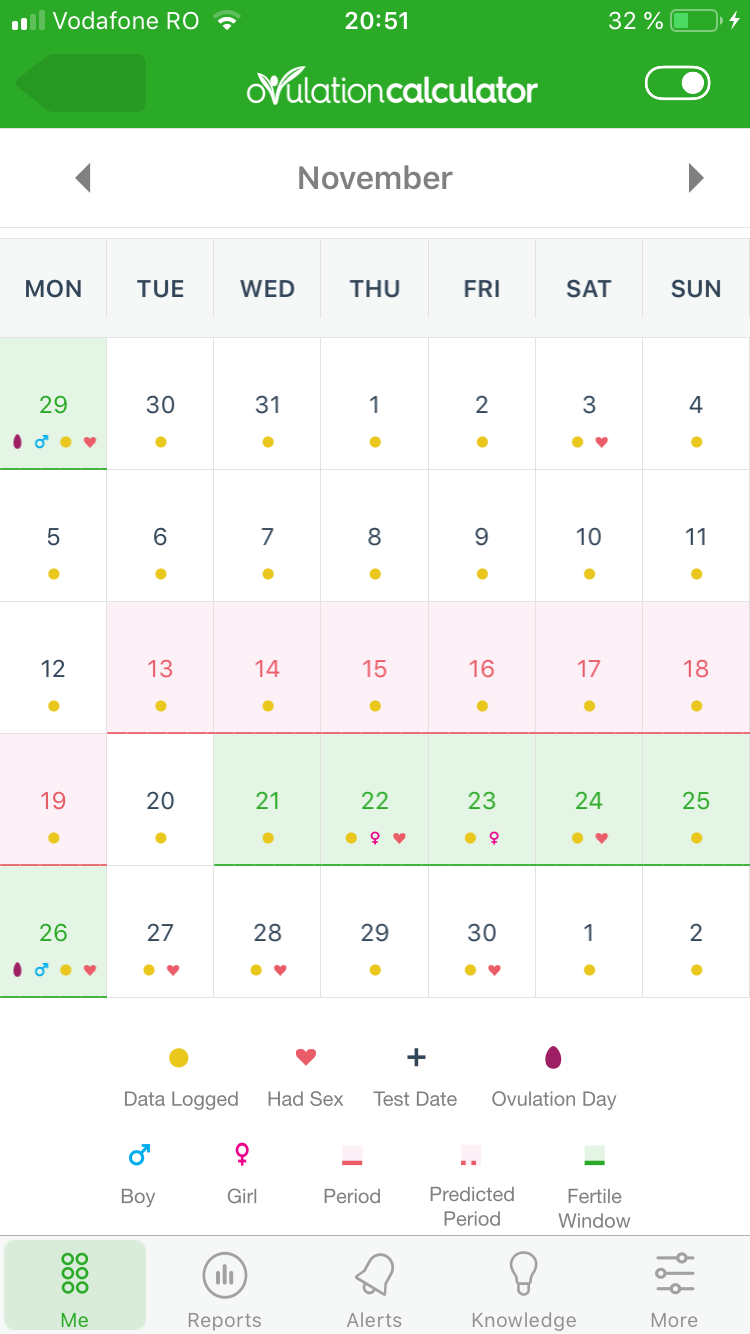Image resolution: width=750 pixels, height=1334 pixels.
Task: Tap the Predicted Period legend swatch
Action: [x=471, y=1155]
